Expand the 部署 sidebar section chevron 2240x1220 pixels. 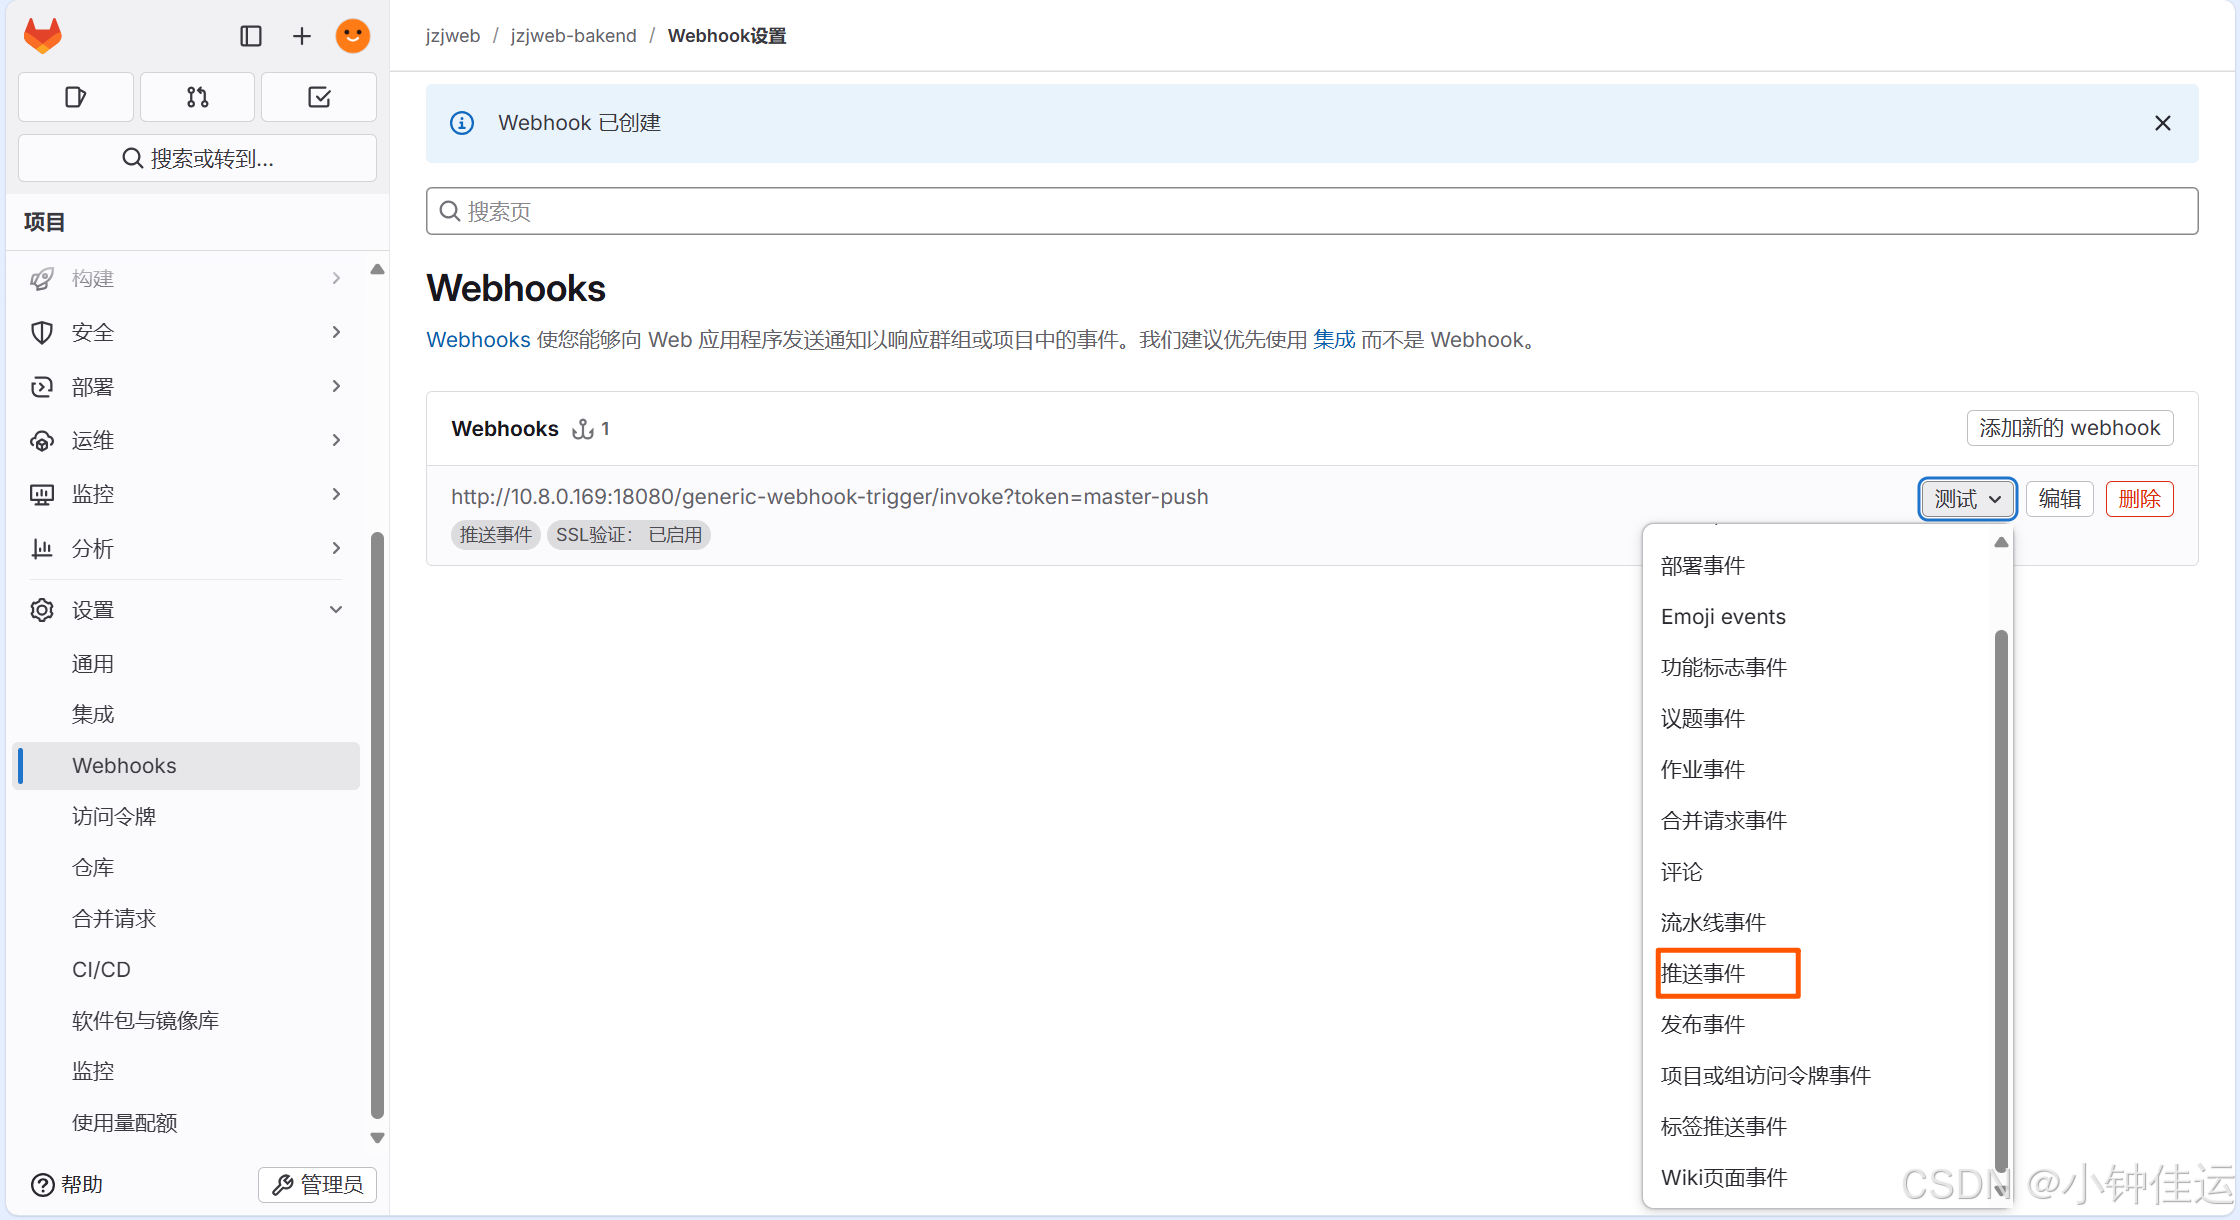tap(336, 386)
